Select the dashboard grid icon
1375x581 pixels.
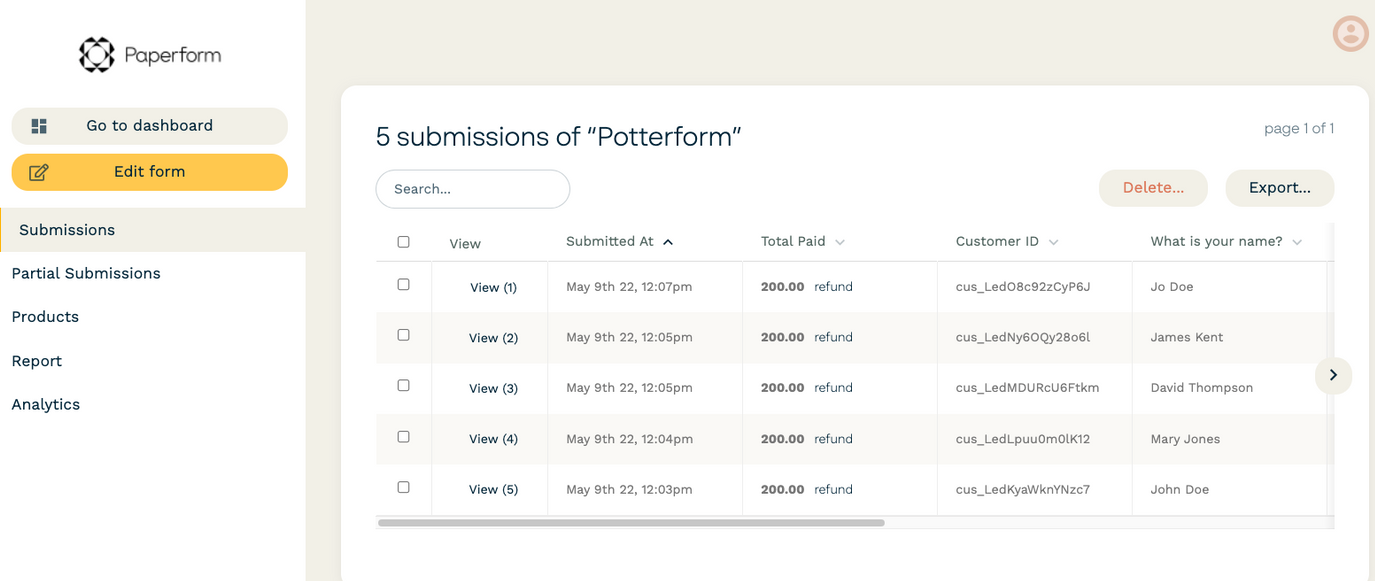pyautogui.click(x=38, y=125)
